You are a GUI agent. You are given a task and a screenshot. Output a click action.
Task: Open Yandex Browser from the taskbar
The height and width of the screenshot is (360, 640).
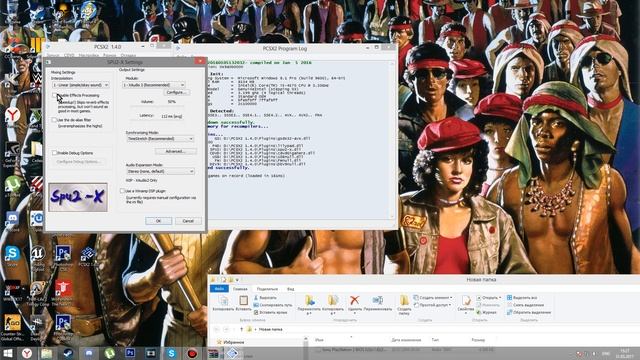[x=27, y=353]
